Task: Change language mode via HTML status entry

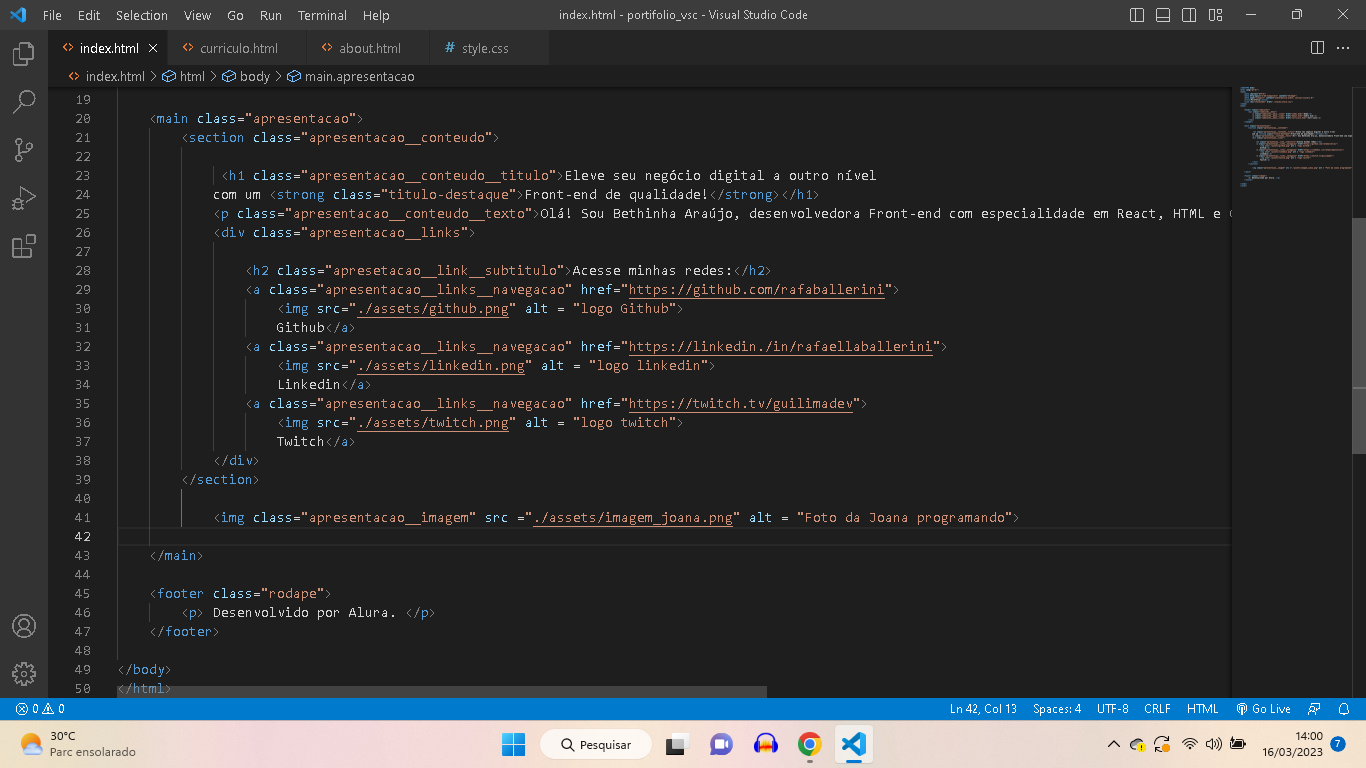Action: [1203, 709]
